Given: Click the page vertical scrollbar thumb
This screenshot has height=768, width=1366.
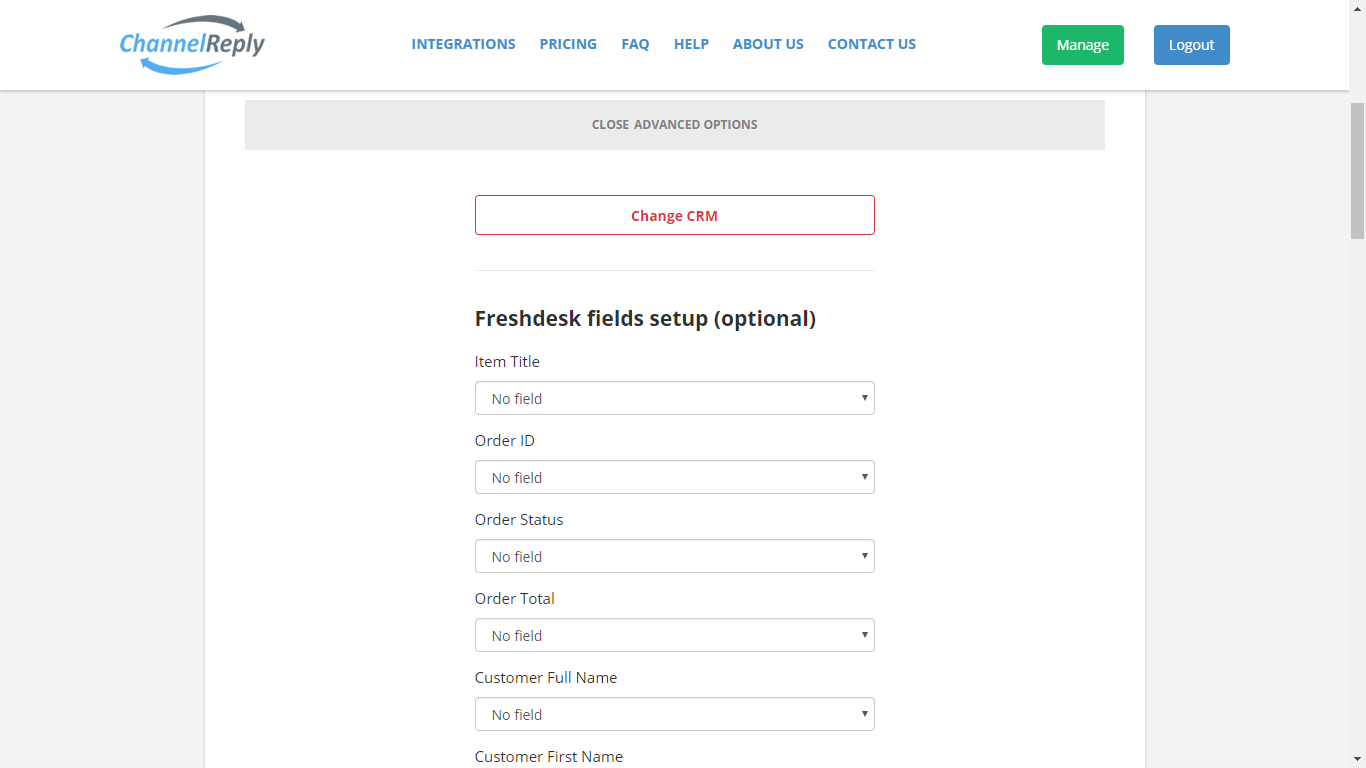Looking at the screenshot, I should (1357, 170).
